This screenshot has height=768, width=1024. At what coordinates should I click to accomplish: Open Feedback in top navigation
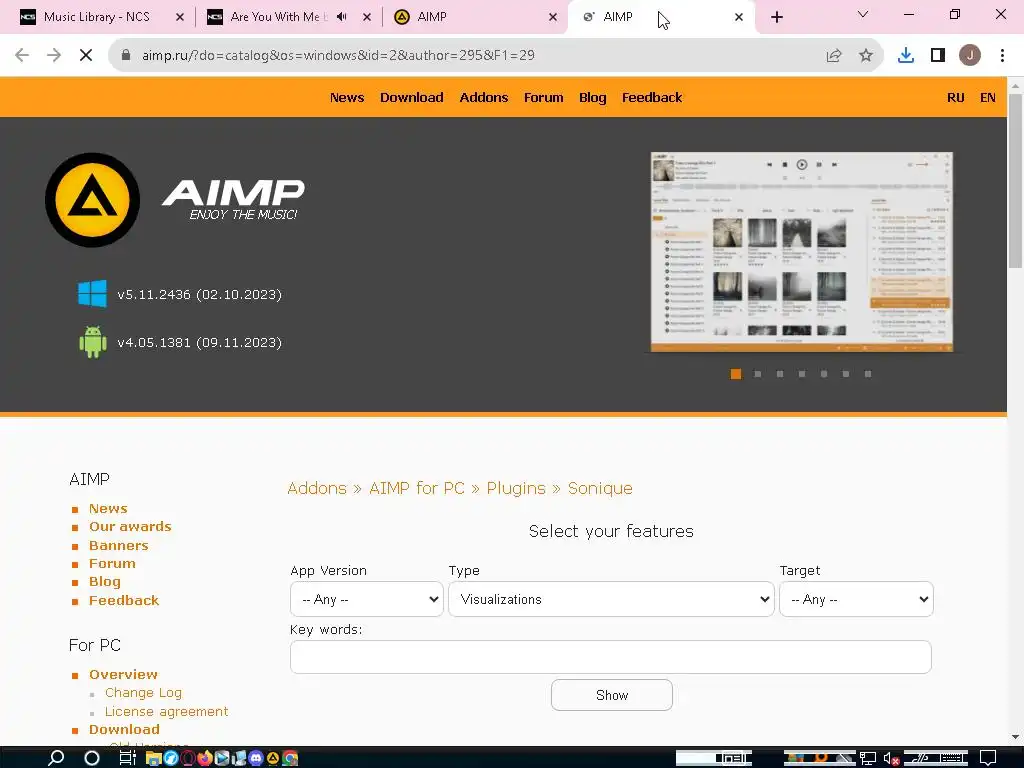[652, 97]
